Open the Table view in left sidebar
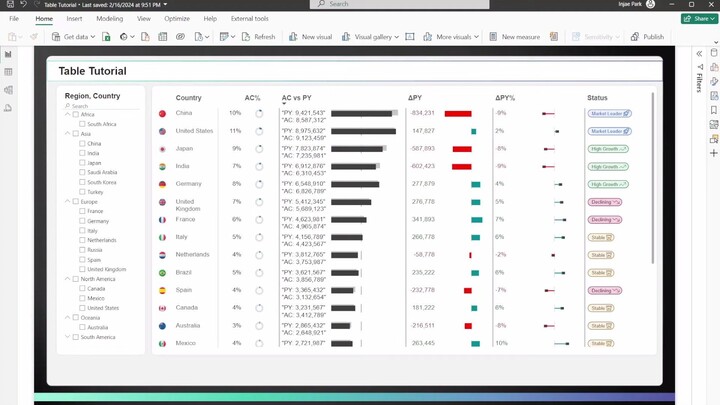Image resolution: width=720 pixels, height=405 pixels. (x=9, y=72)
